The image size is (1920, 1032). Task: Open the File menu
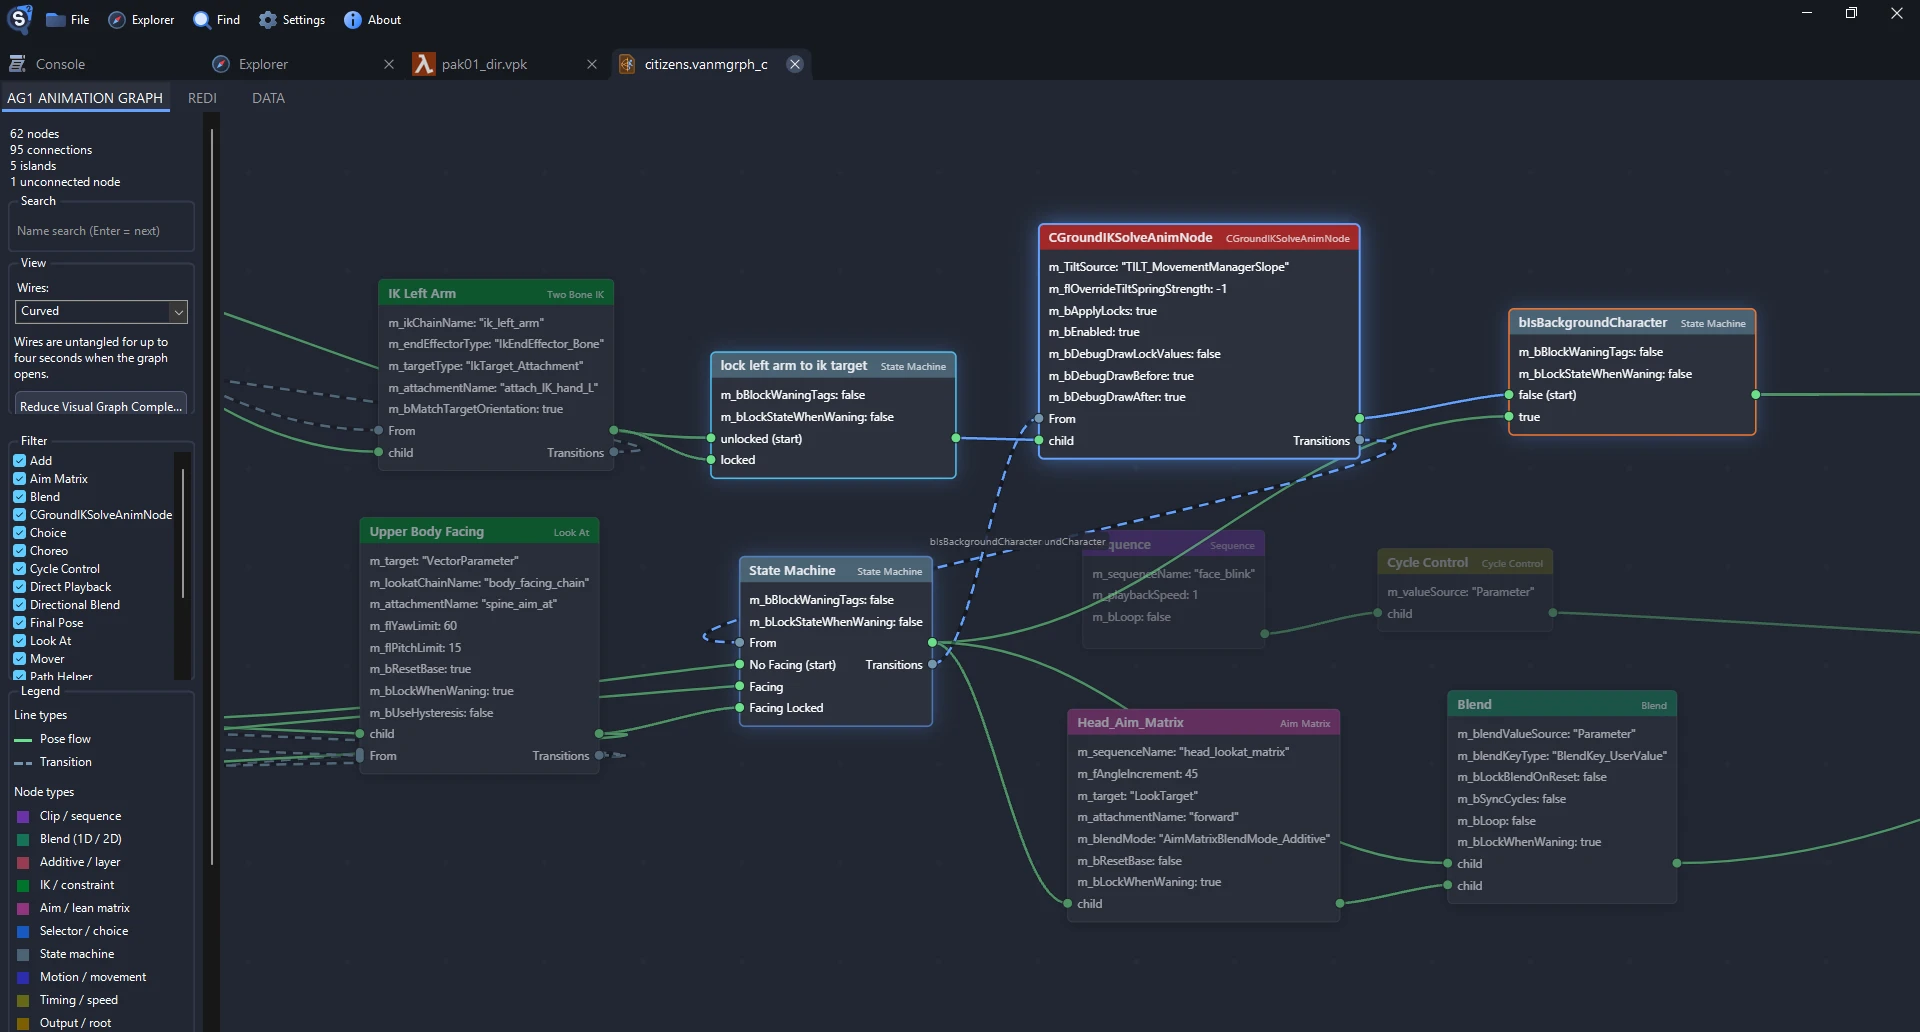tap(68, 20)
